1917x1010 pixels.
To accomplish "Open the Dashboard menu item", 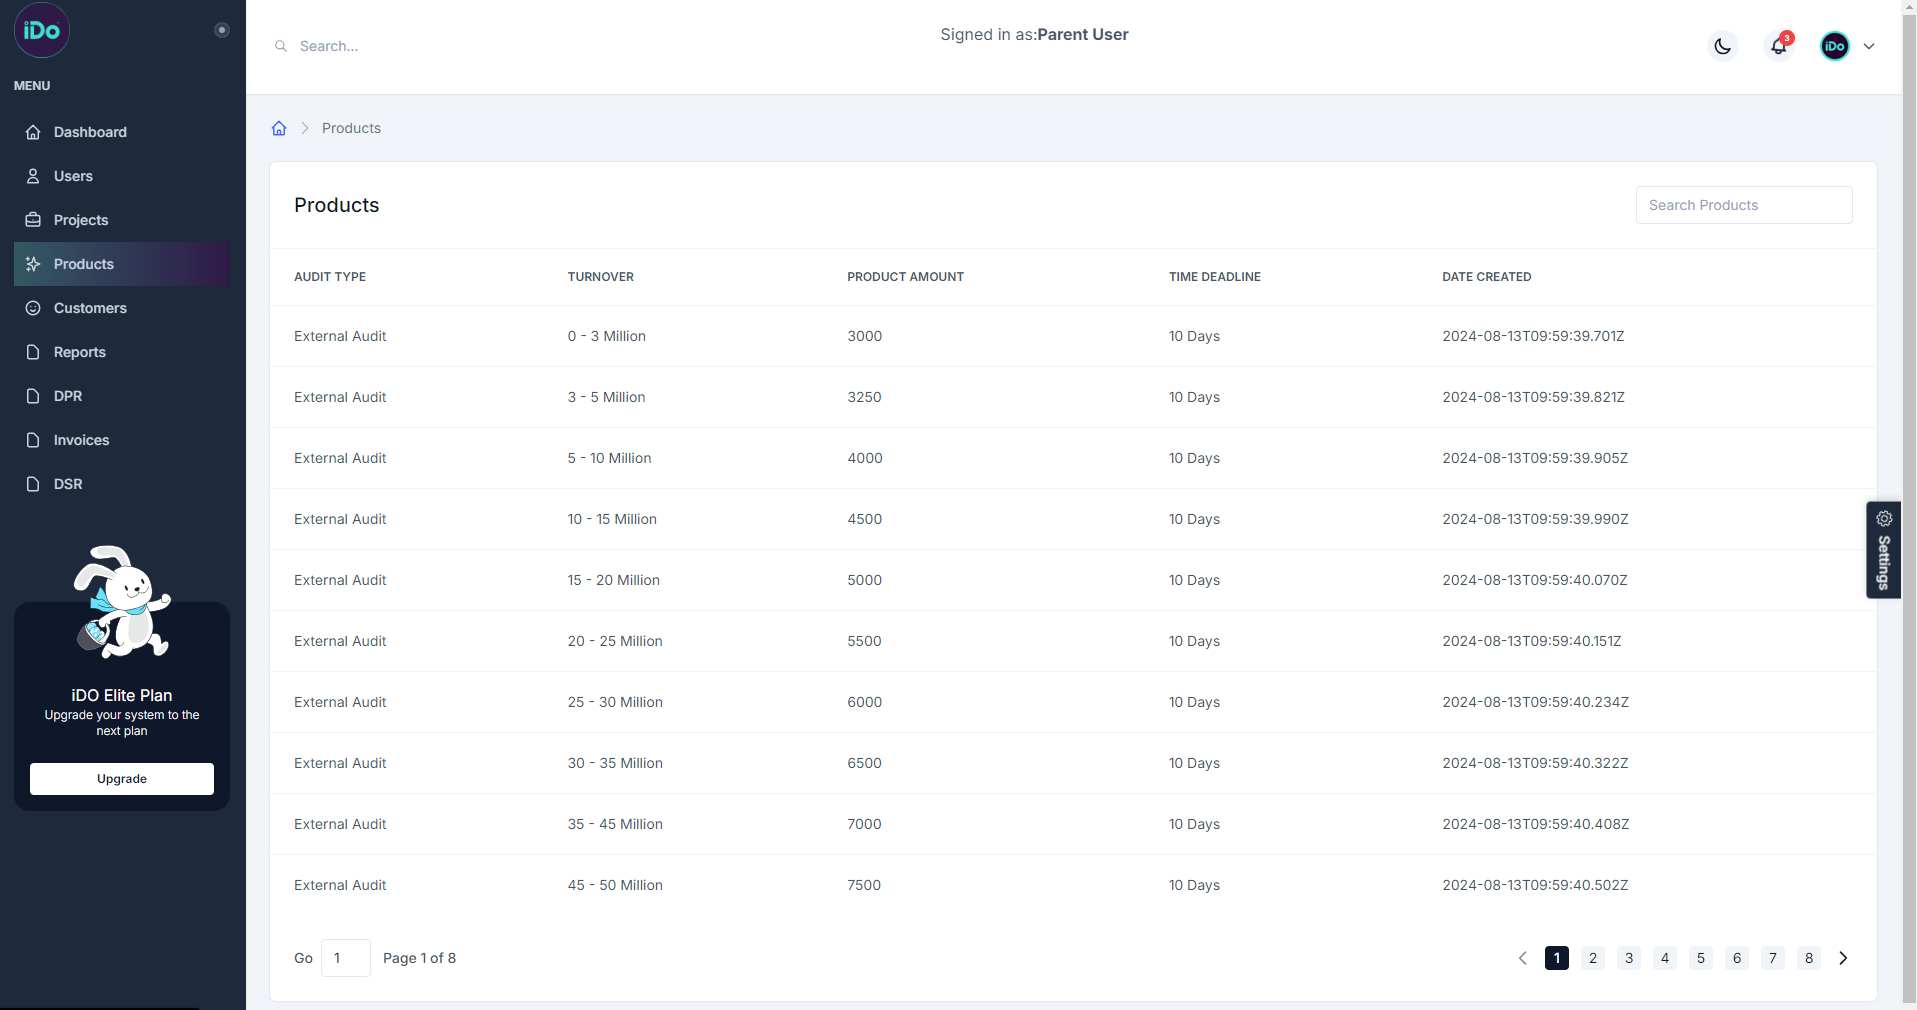I will click(90, 132).
